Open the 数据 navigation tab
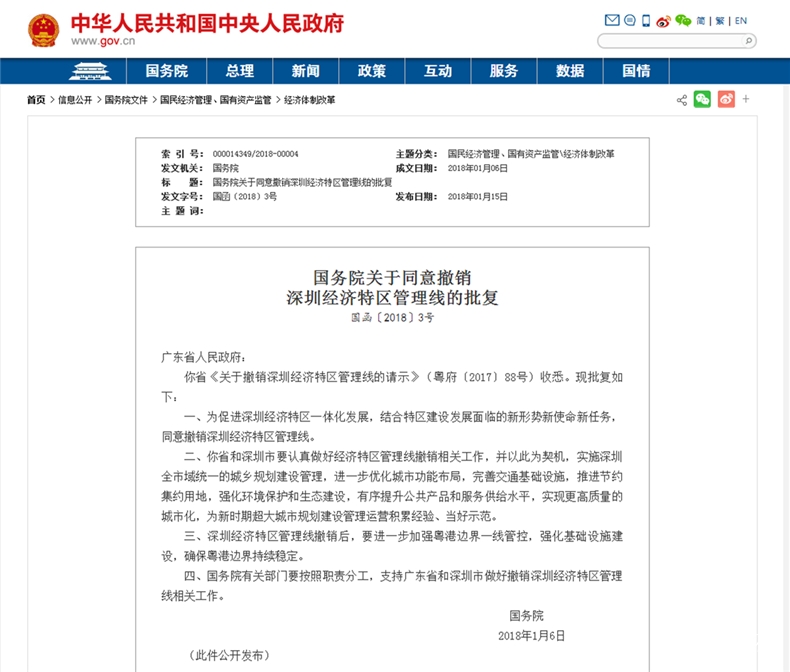This screenshot has width=790, height=672. pos(570,71)
